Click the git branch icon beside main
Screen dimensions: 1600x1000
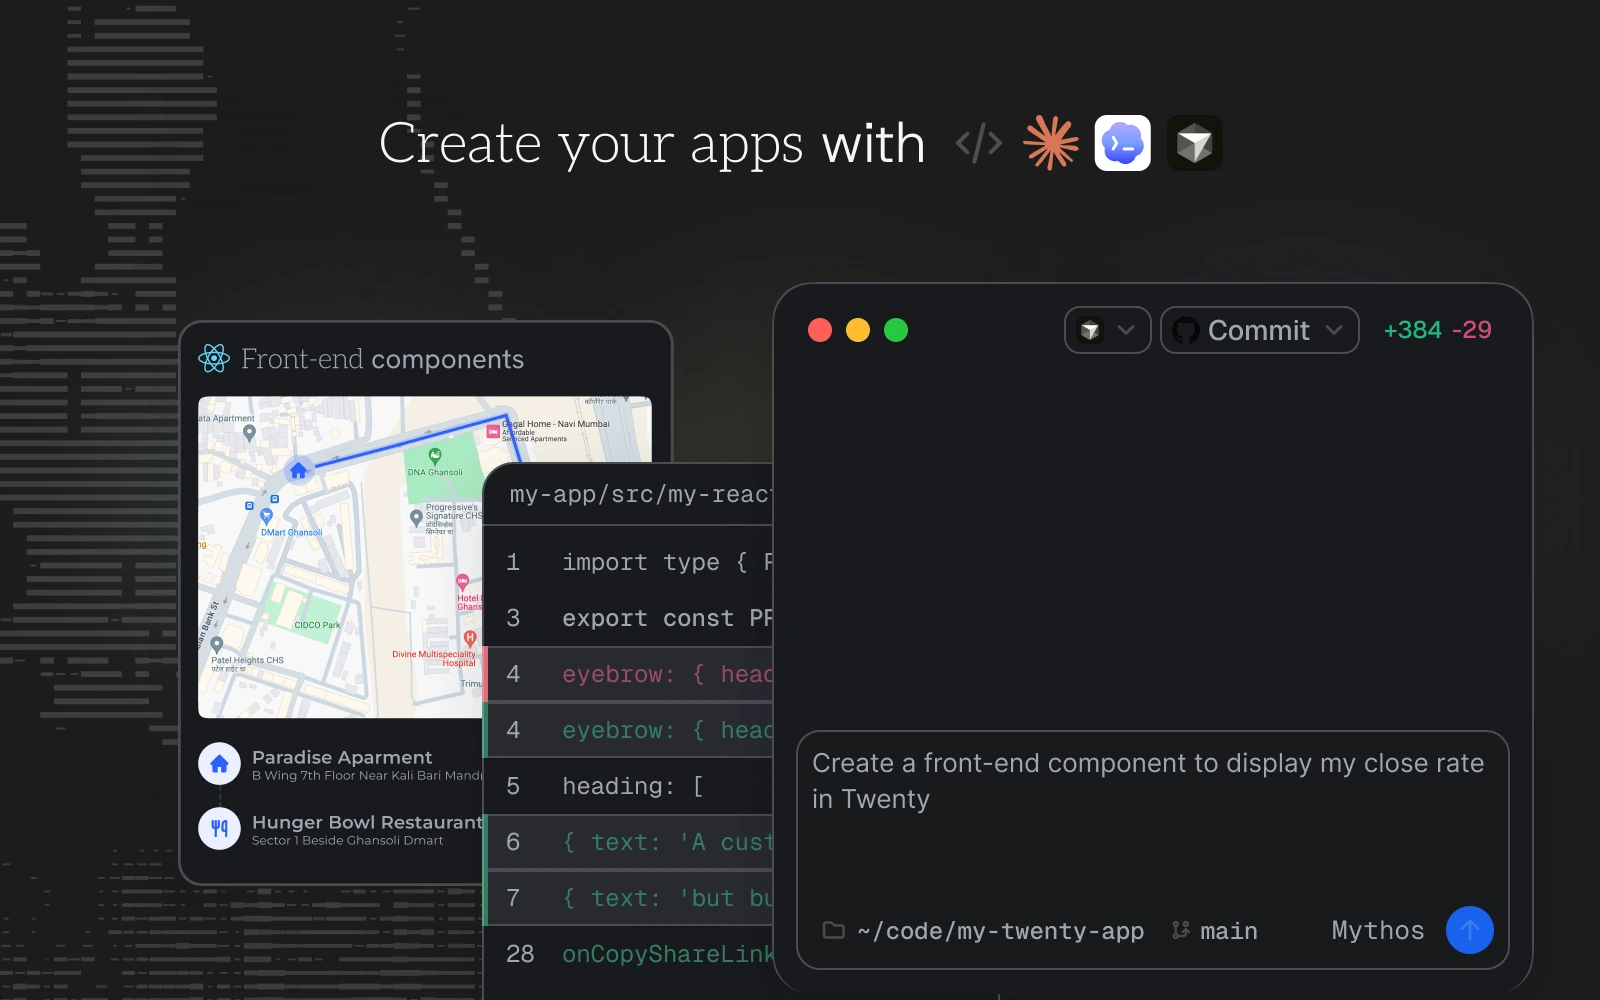(1181, 930)
